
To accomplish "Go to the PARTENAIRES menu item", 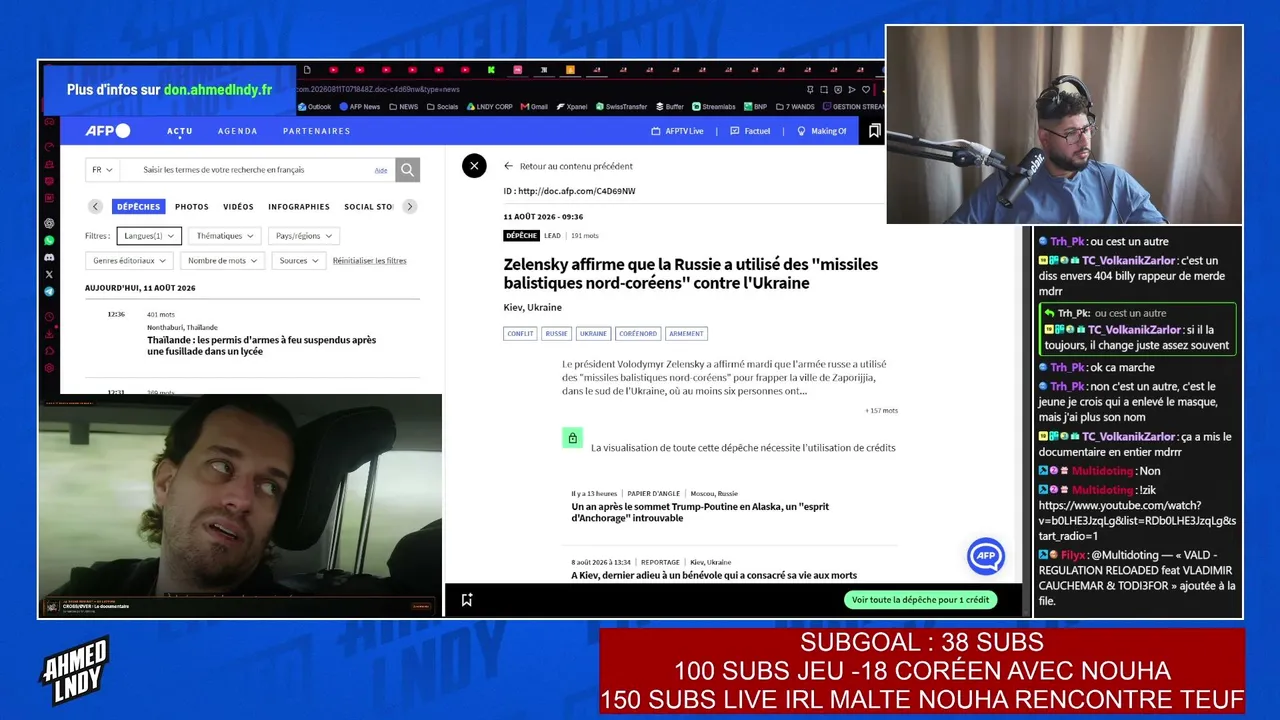I will [317, 131].
